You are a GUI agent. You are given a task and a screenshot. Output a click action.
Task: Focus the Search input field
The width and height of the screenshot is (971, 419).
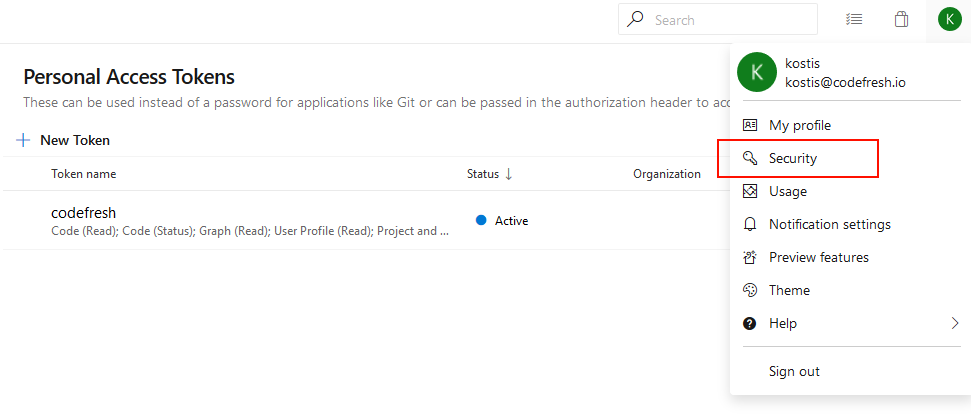(x=730, y=19)
